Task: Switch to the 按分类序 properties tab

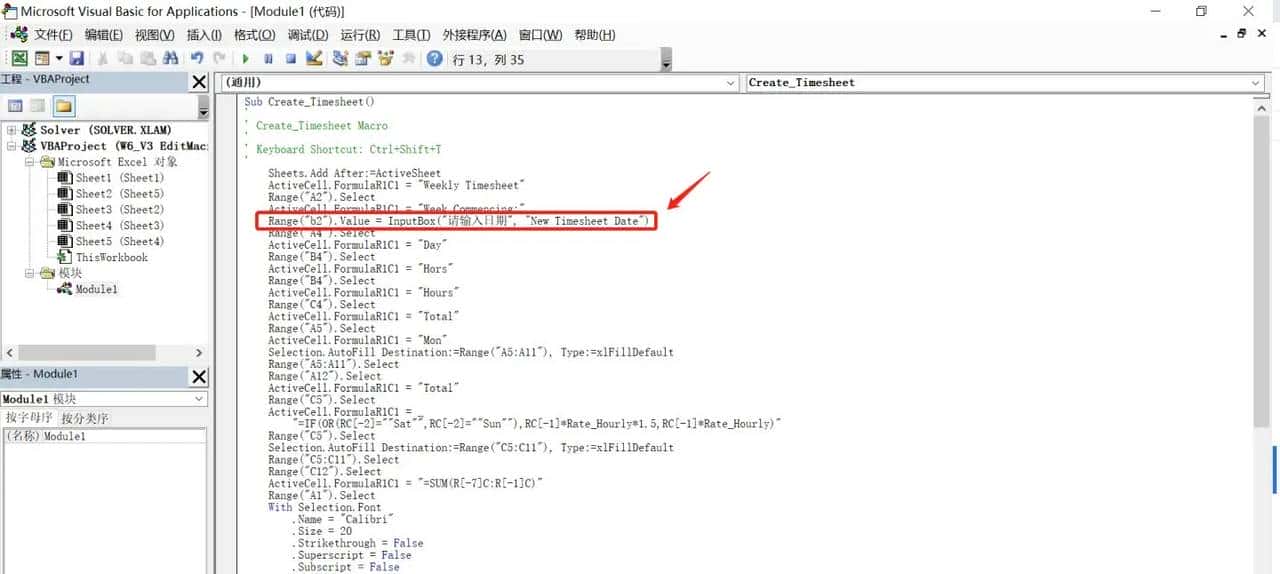Action: [85, 418]
